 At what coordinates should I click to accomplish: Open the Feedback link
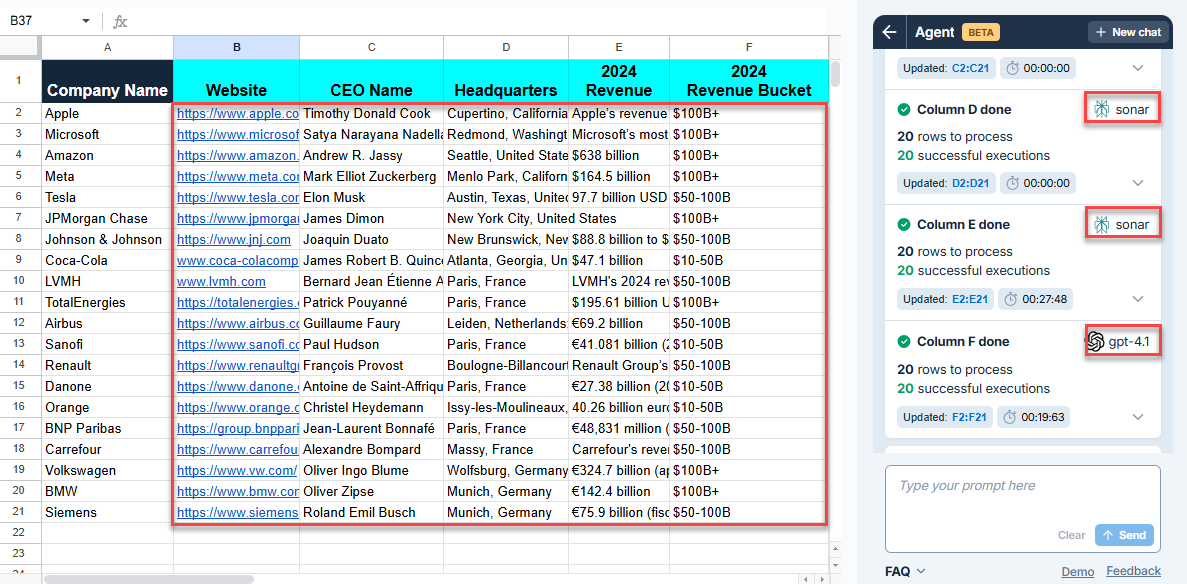click(x=1133, y=571)
